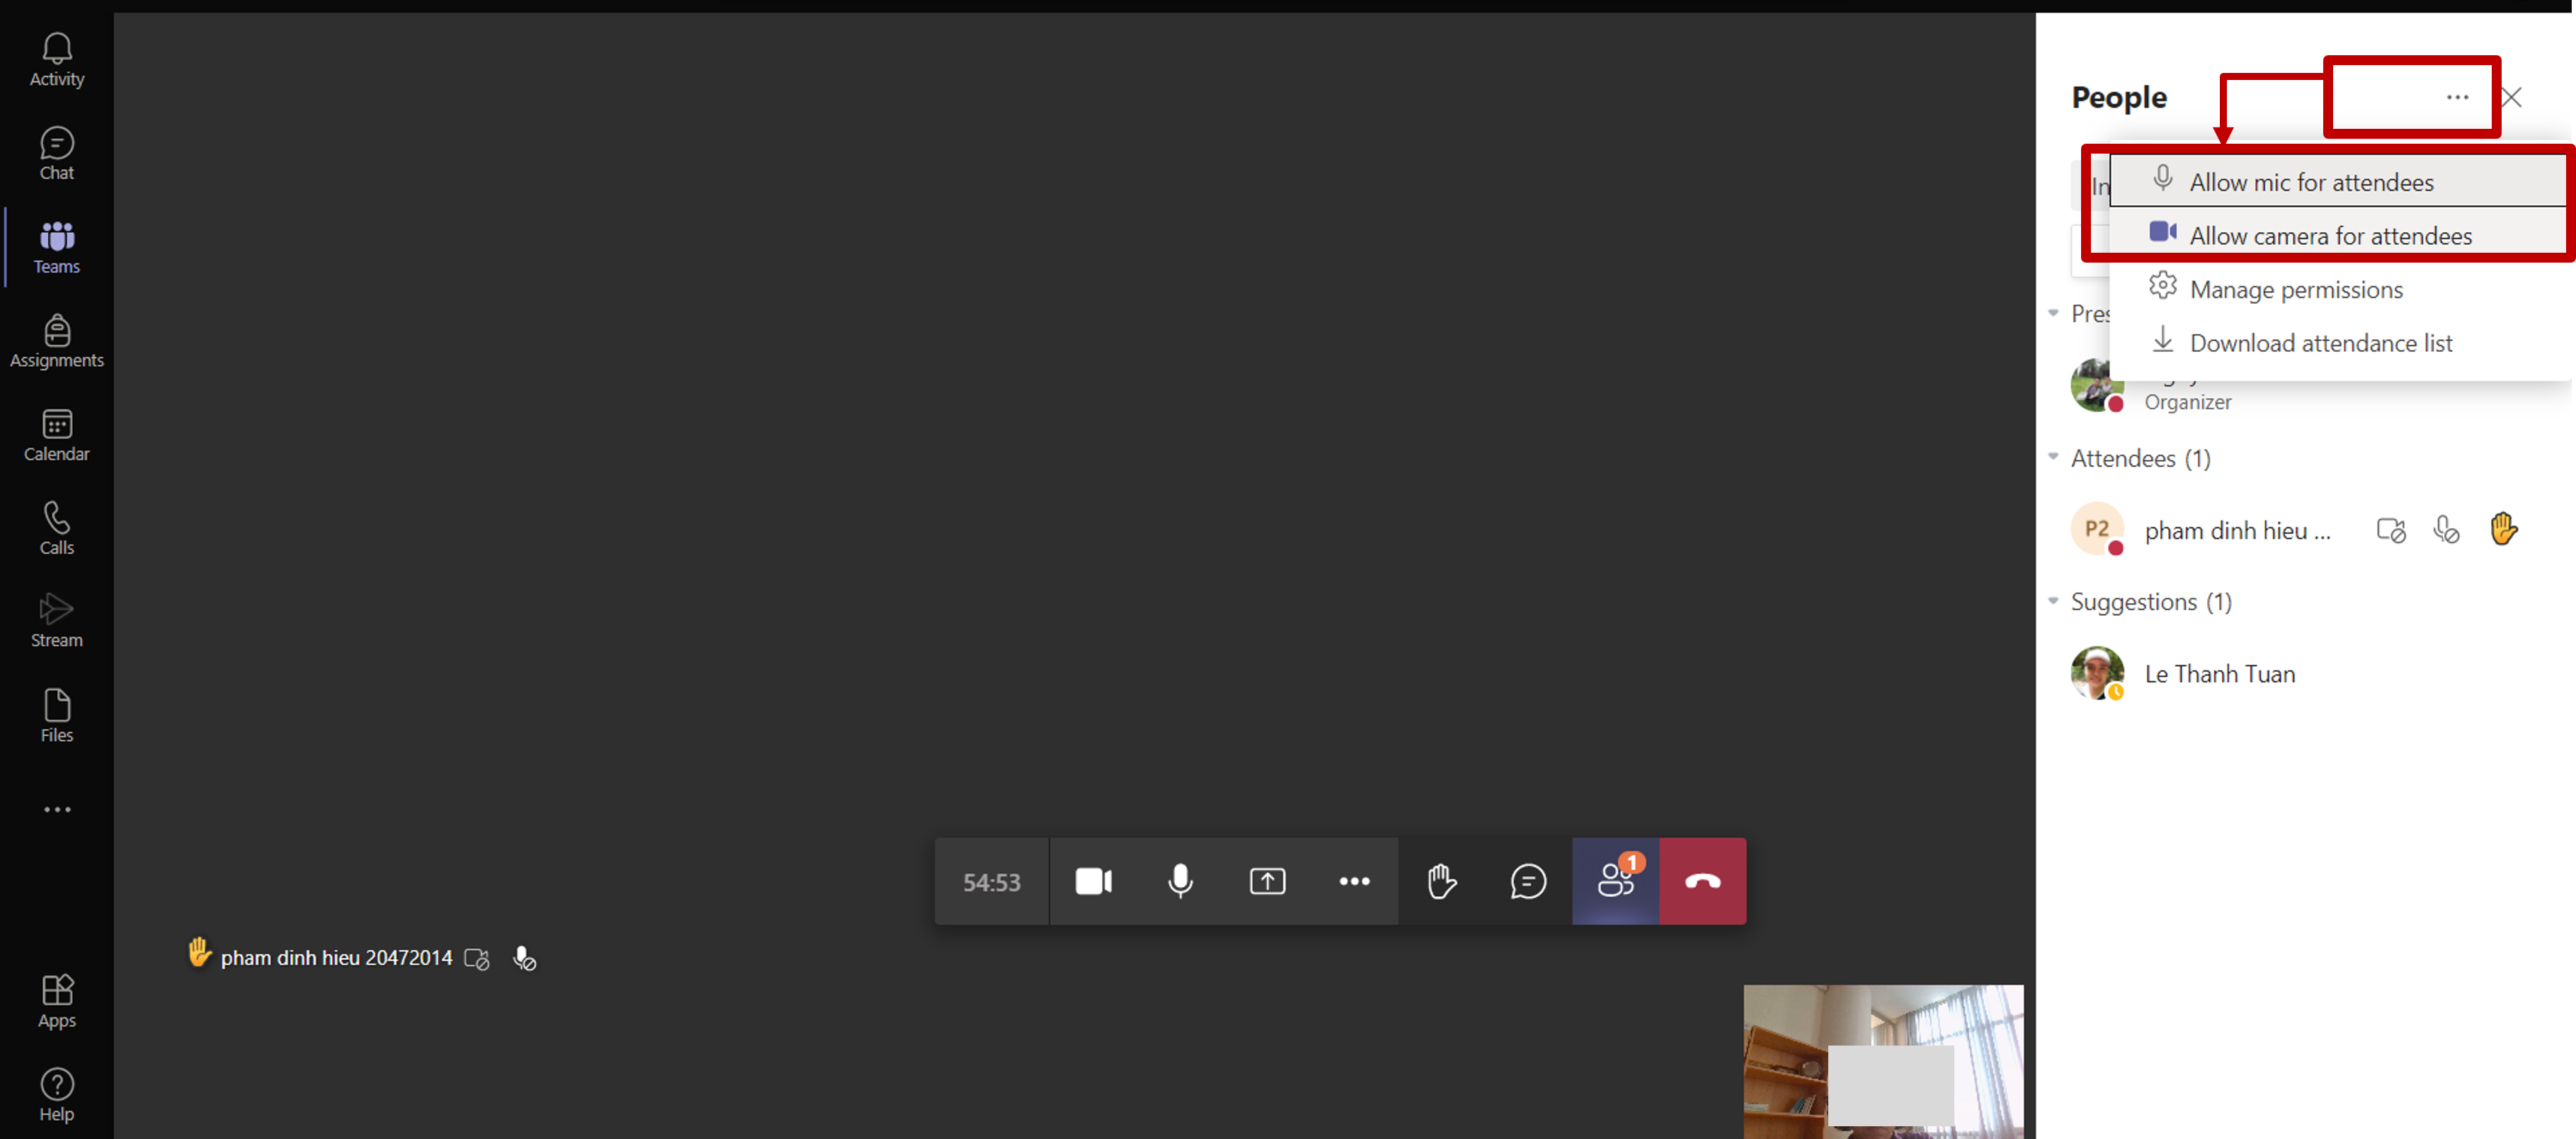Open the Assignments app in sidebar
The height and width of the screenshot is (1139, 2576).
pyautogui.click(x=56, y=341)
